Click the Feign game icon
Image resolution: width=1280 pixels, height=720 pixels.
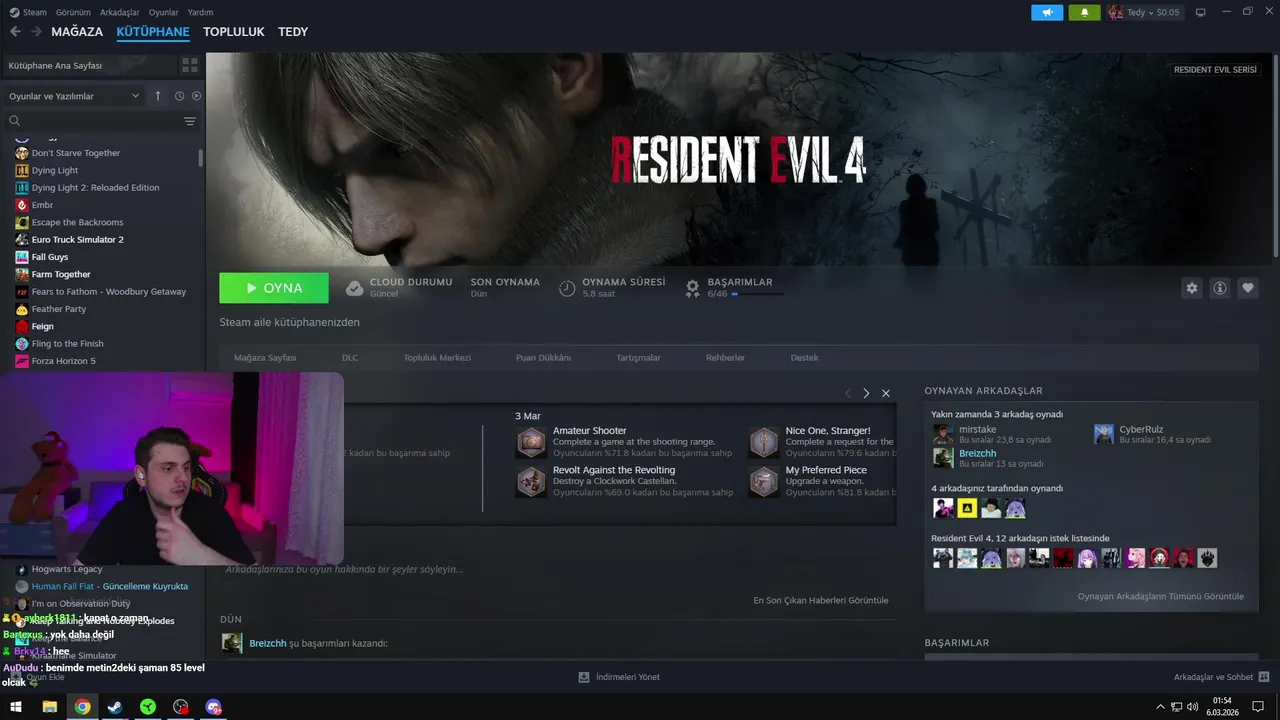(x=22, y=326)
